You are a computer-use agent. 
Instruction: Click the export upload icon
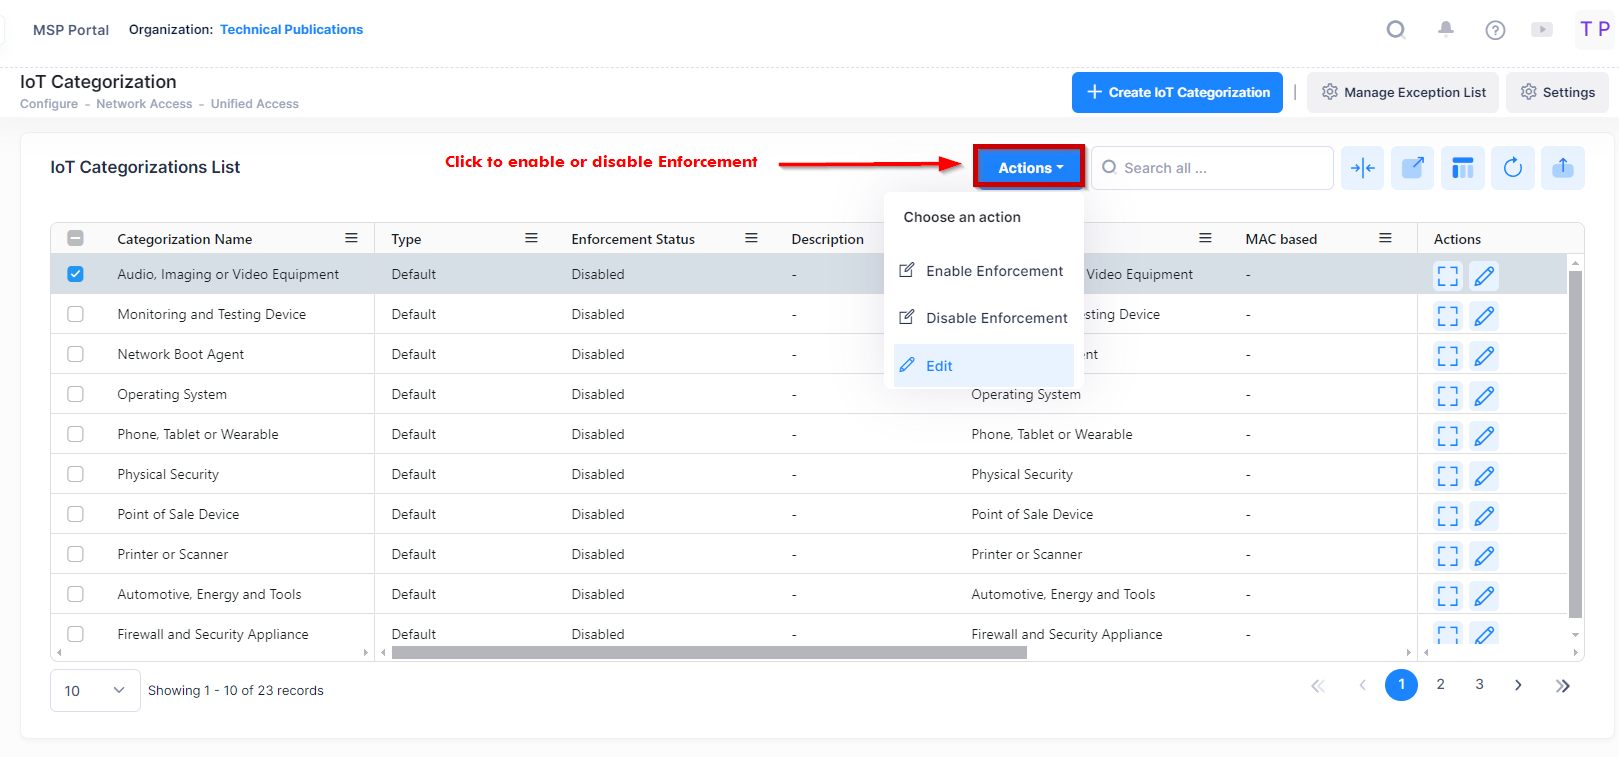[x=1562, y=168]
